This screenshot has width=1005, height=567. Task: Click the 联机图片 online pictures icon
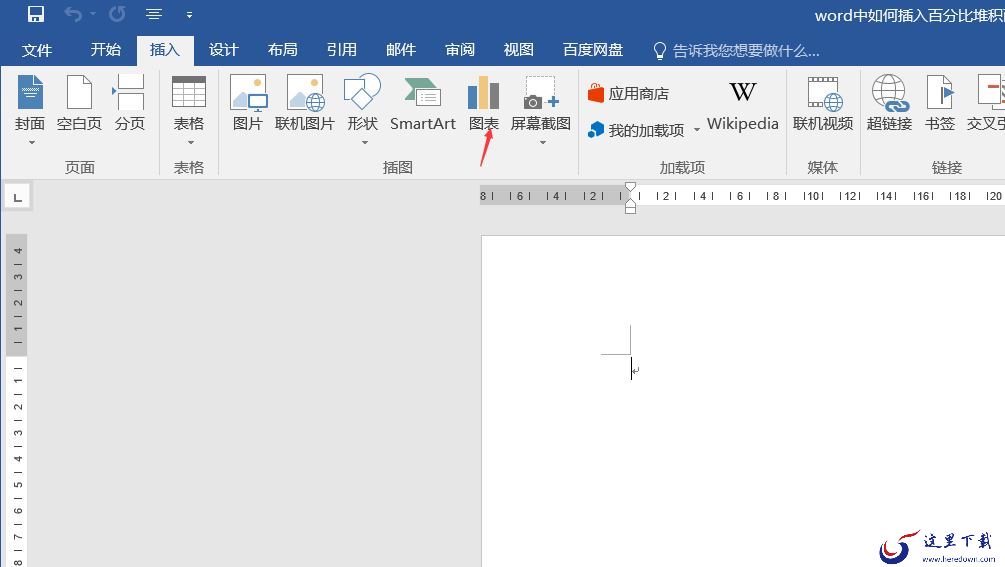[304, 104]
